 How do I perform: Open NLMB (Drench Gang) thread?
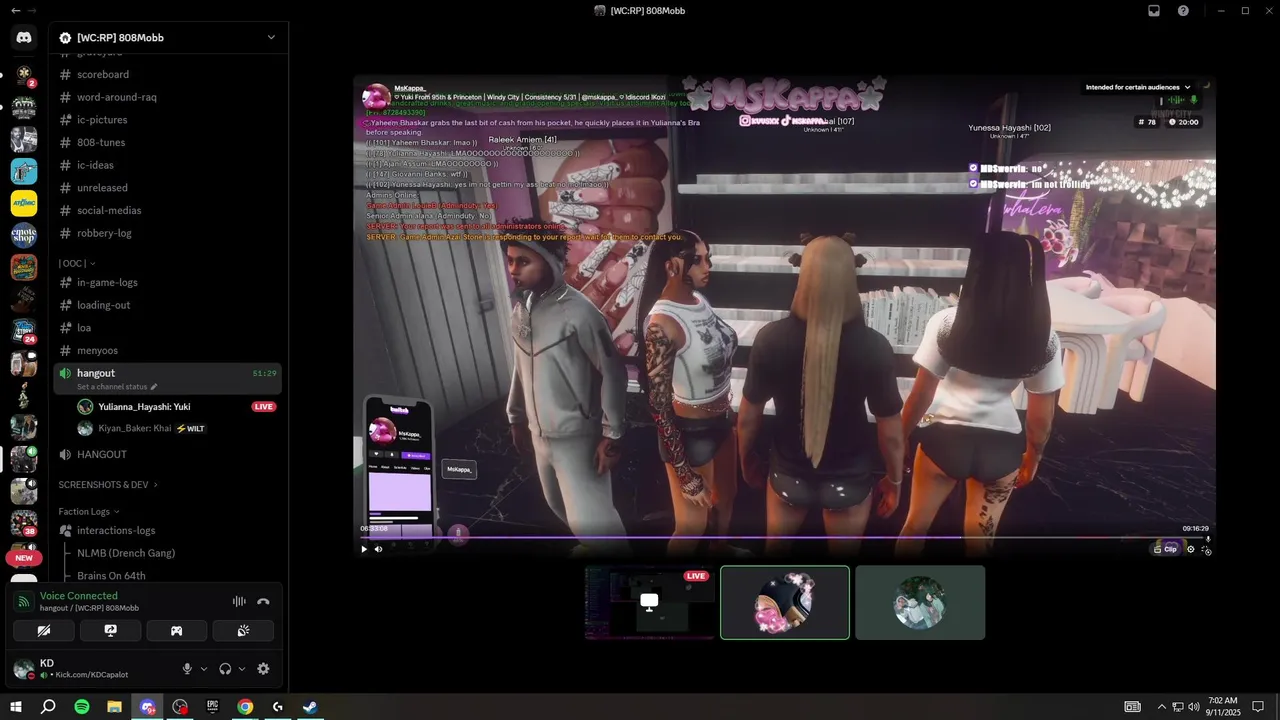126,553
